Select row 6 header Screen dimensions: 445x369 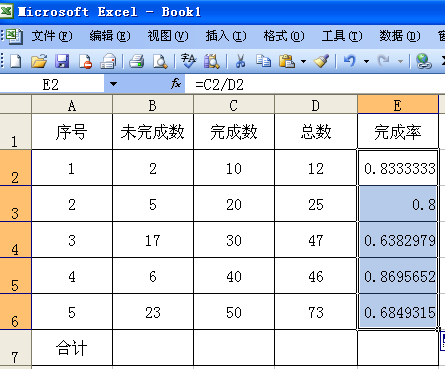click(x=15, y=312)
